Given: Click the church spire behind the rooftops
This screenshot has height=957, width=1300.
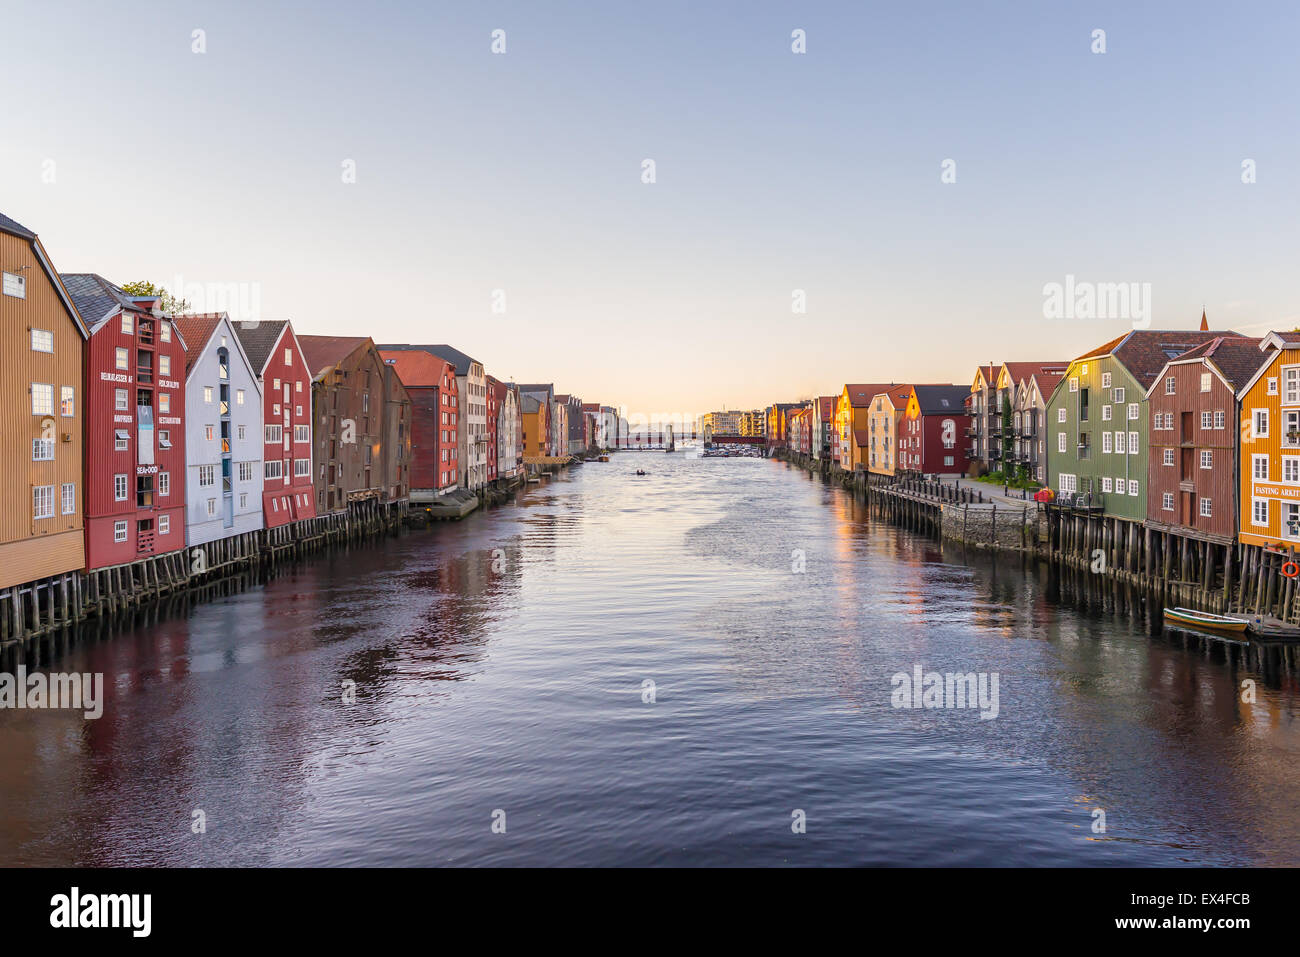Looking at the screenshot, I should [1204, 320].
